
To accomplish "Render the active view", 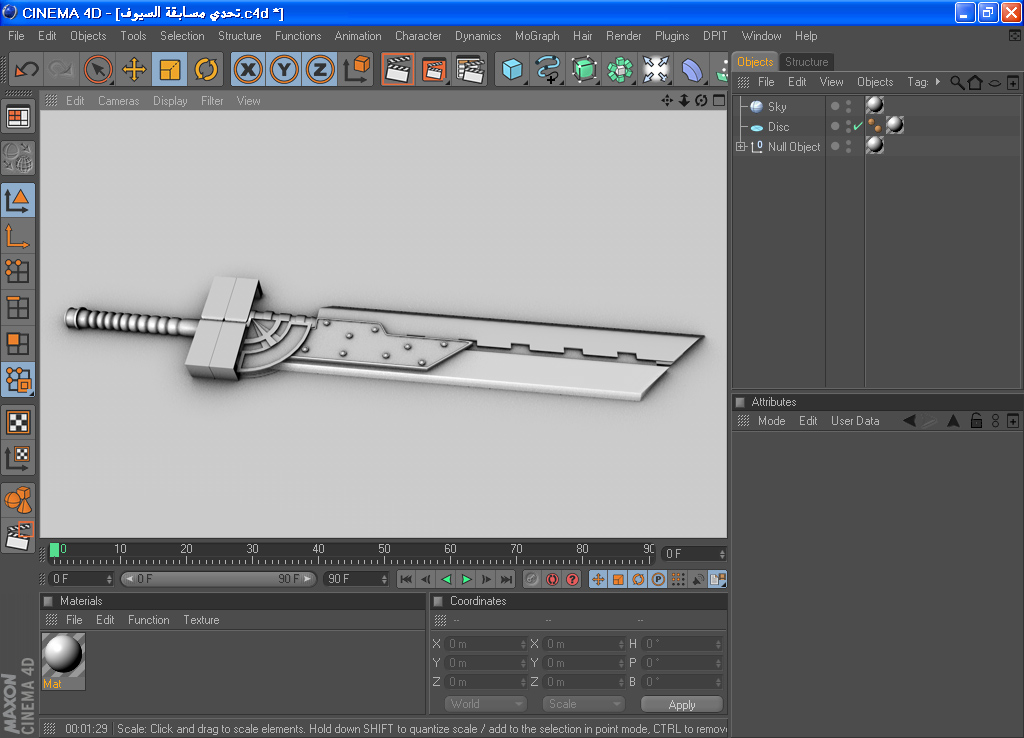I will (398, 69).
